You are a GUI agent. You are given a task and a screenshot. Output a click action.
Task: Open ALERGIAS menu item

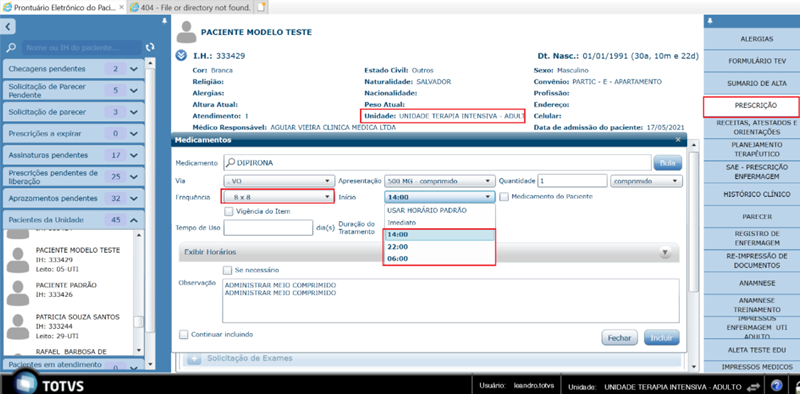pyautogui.click(x=757, y=39)
